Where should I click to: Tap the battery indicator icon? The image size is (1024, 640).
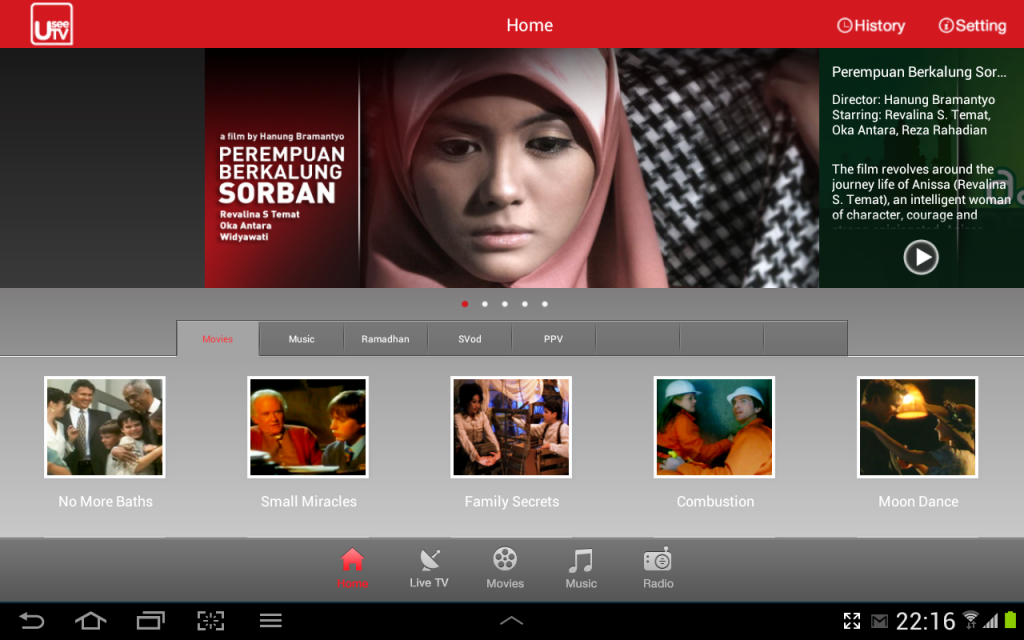[x=1010, y=620]
